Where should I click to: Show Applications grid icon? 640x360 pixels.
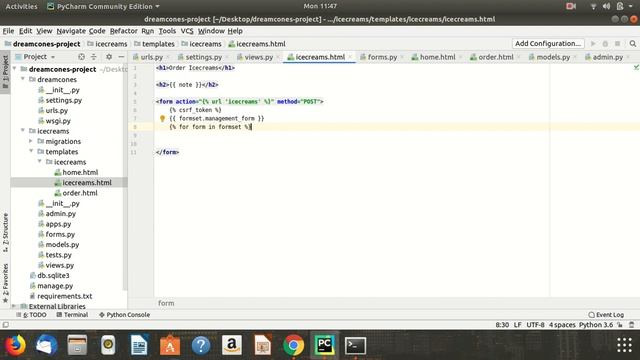point(624,345)
